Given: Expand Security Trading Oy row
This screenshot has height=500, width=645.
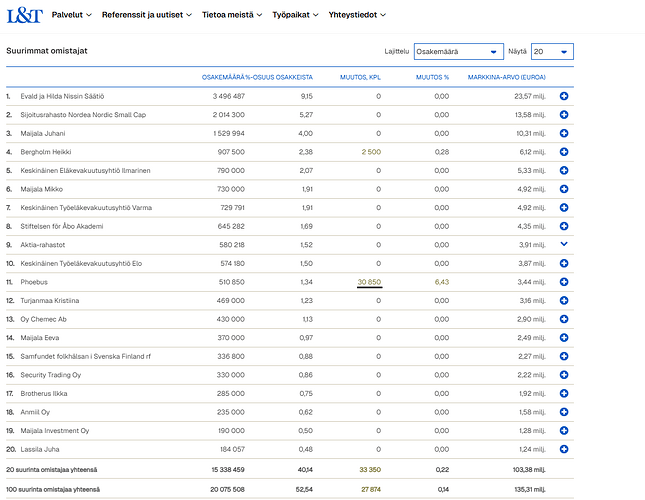Looking at the screenshot, I should [564, 375].
